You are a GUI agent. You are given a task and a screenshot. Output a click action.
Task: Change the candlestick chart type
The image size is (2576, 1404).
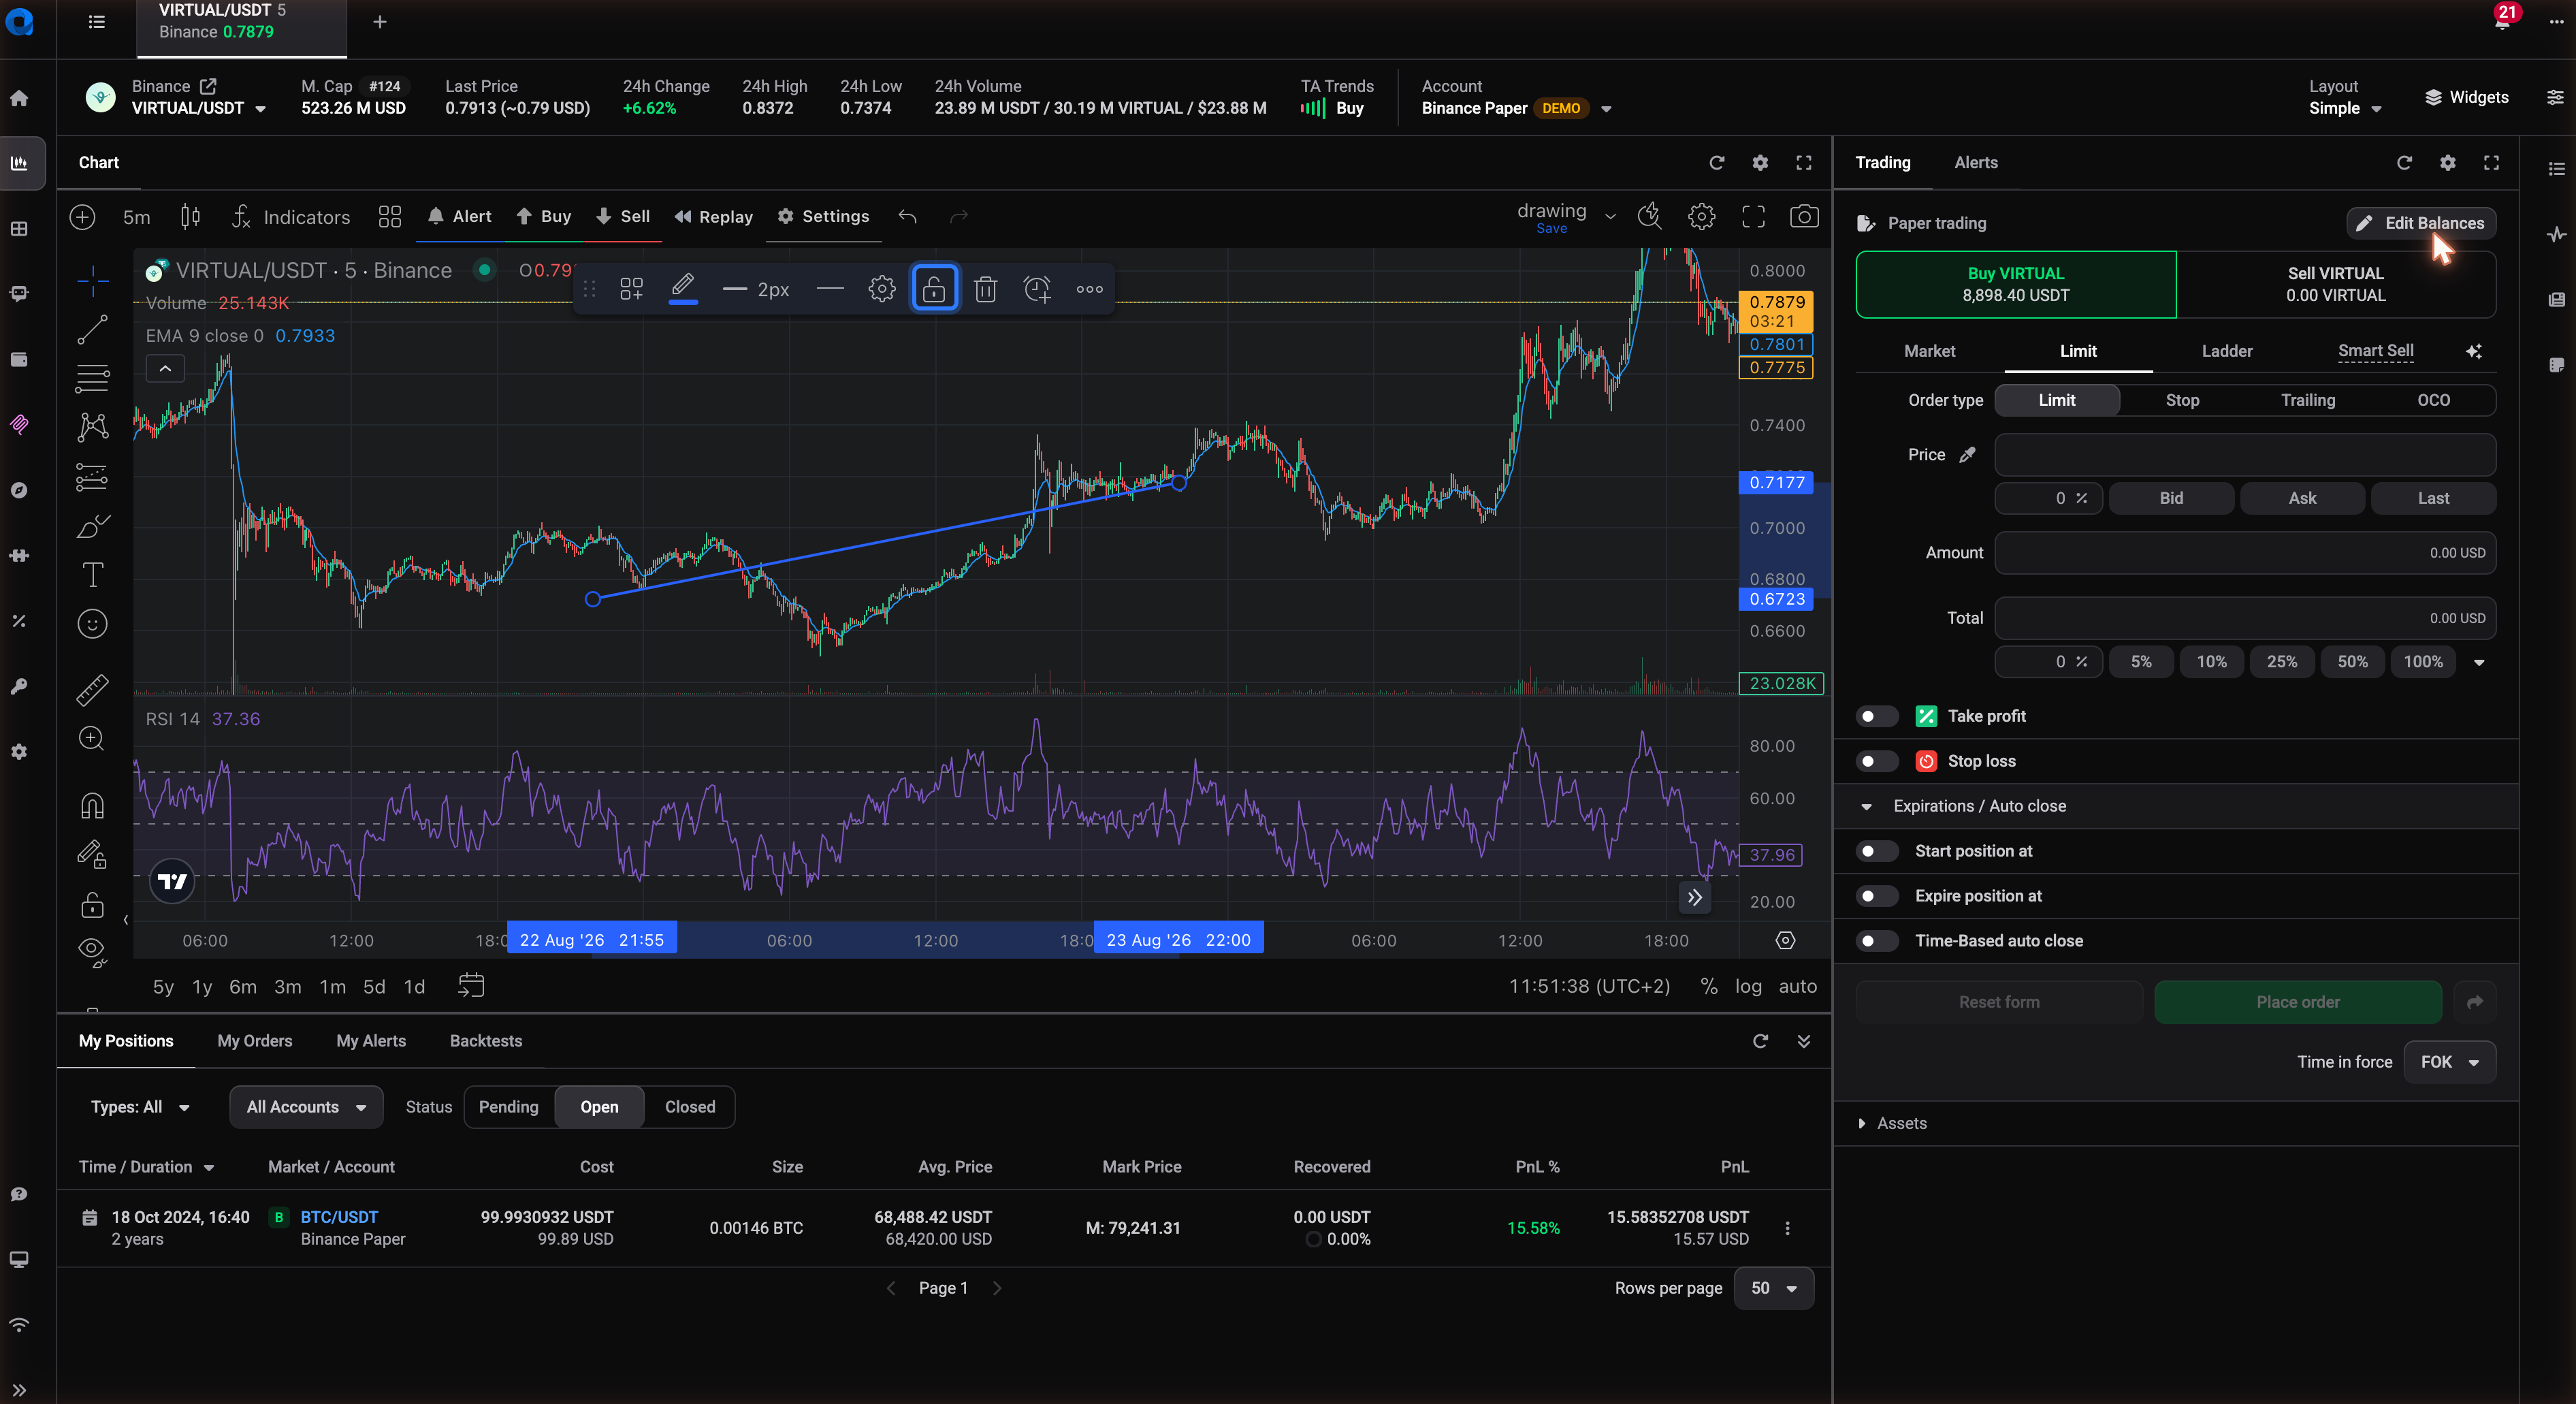[190, 217]
